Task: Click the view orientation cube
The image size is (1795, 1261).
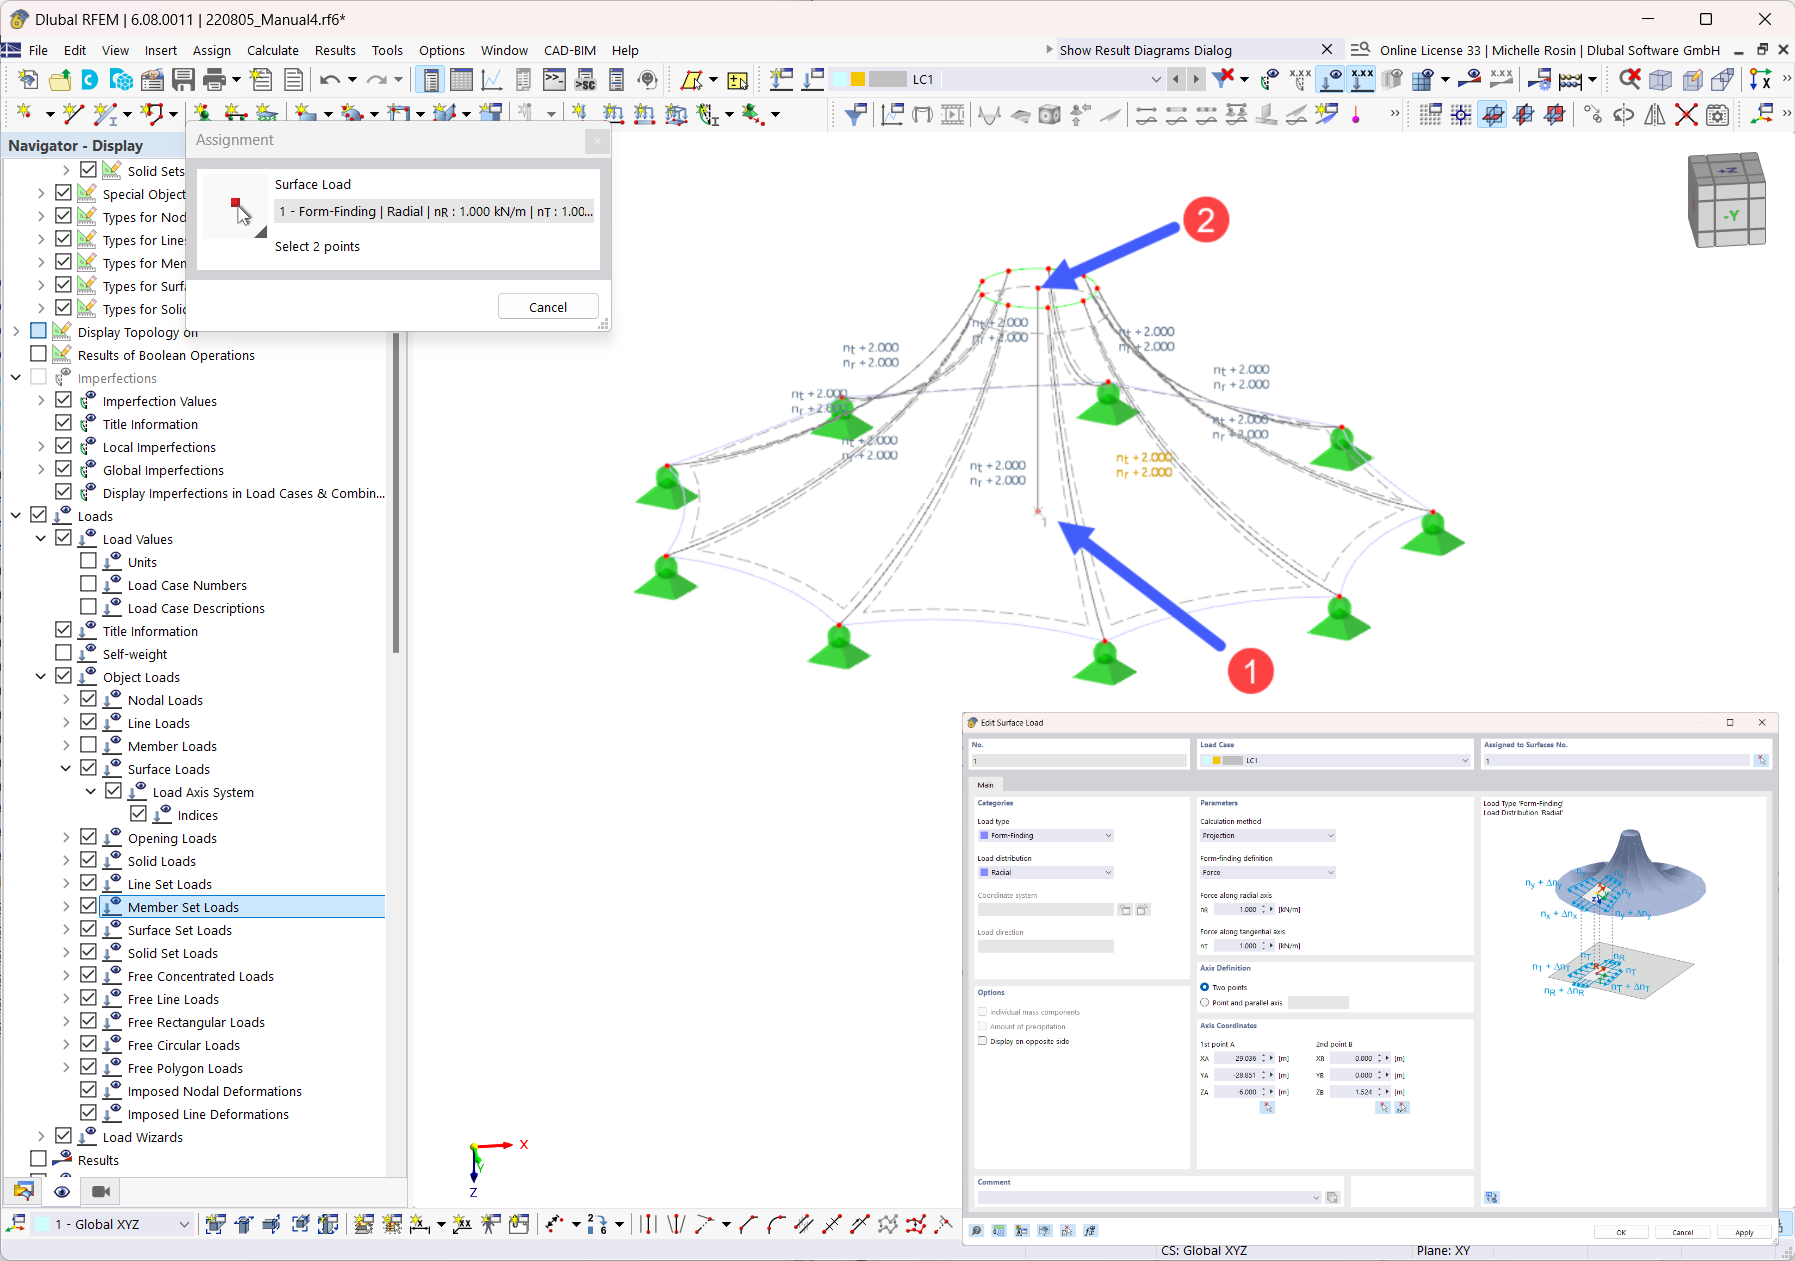Action: (x=1727, y=200)
